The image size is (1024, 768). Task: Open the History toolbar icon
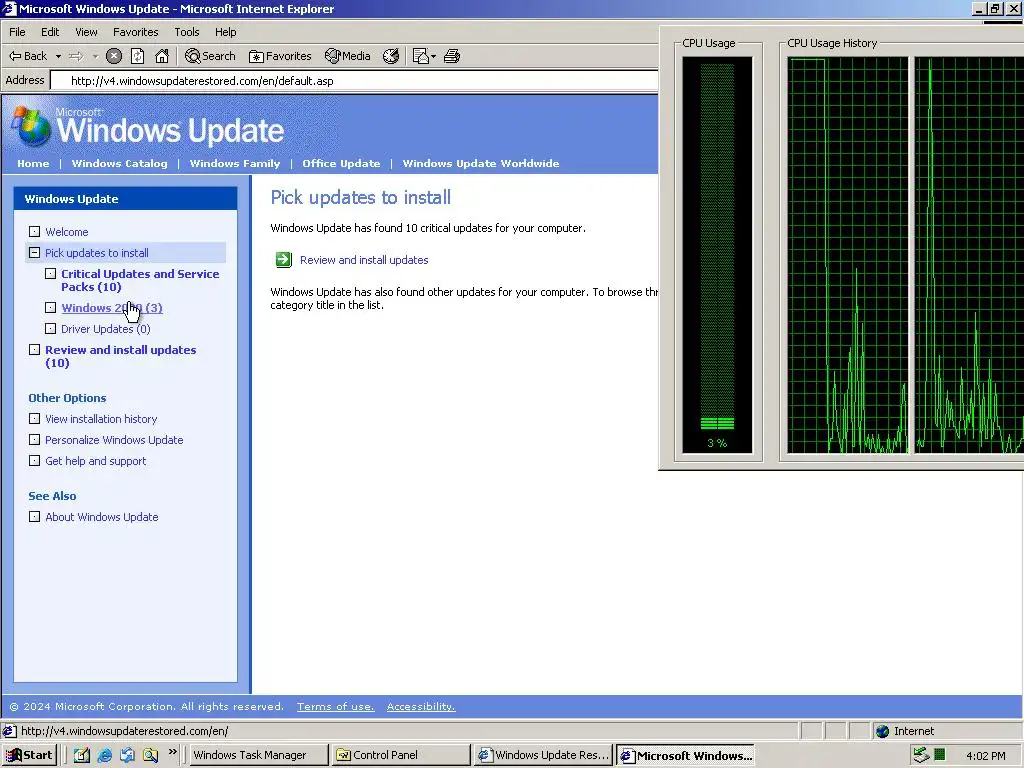391,56
